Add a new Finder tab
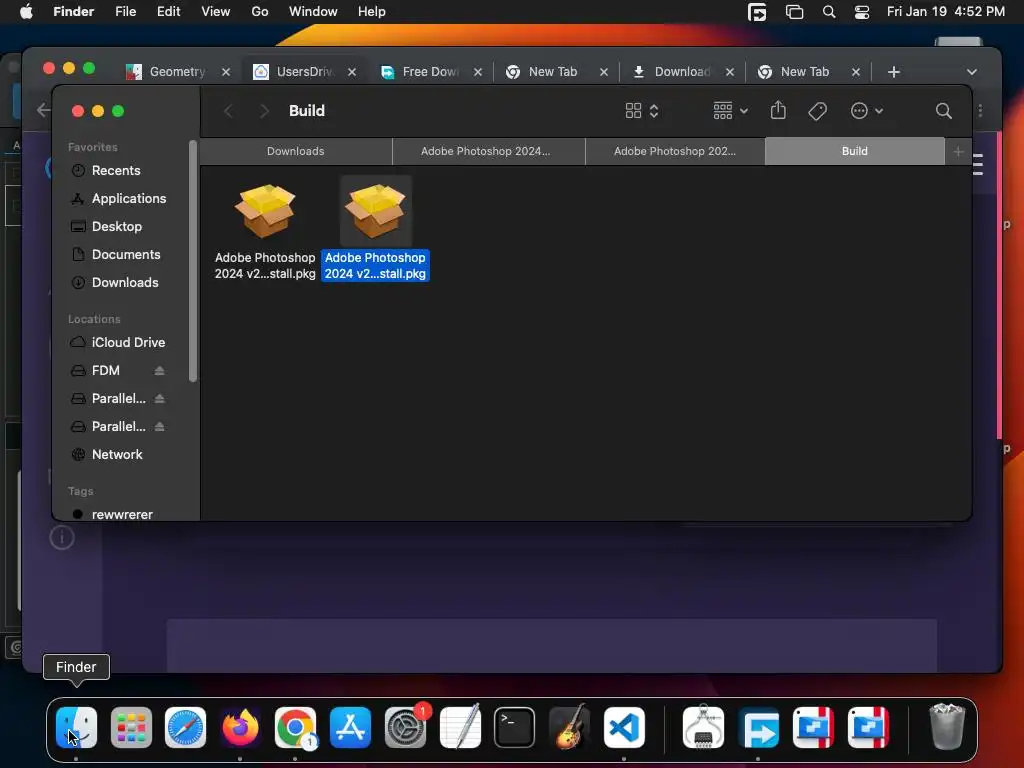Viewport: 1024px width, 768px height. [958, 152]
